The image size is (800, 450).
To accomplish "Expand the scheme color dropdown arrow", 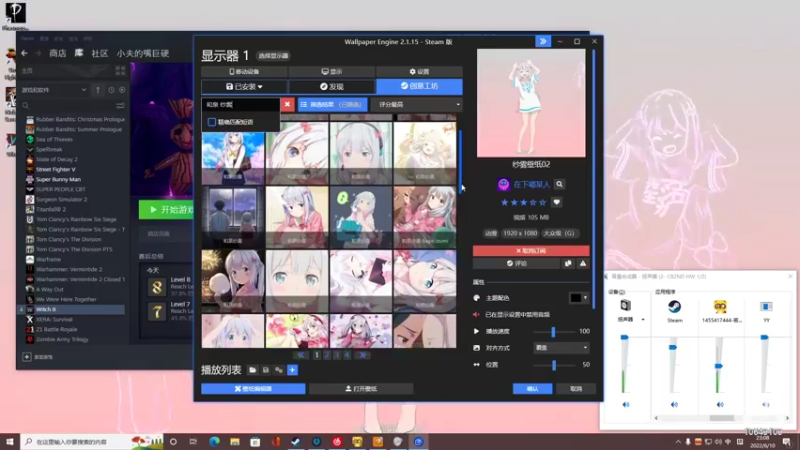I will 585,298.
